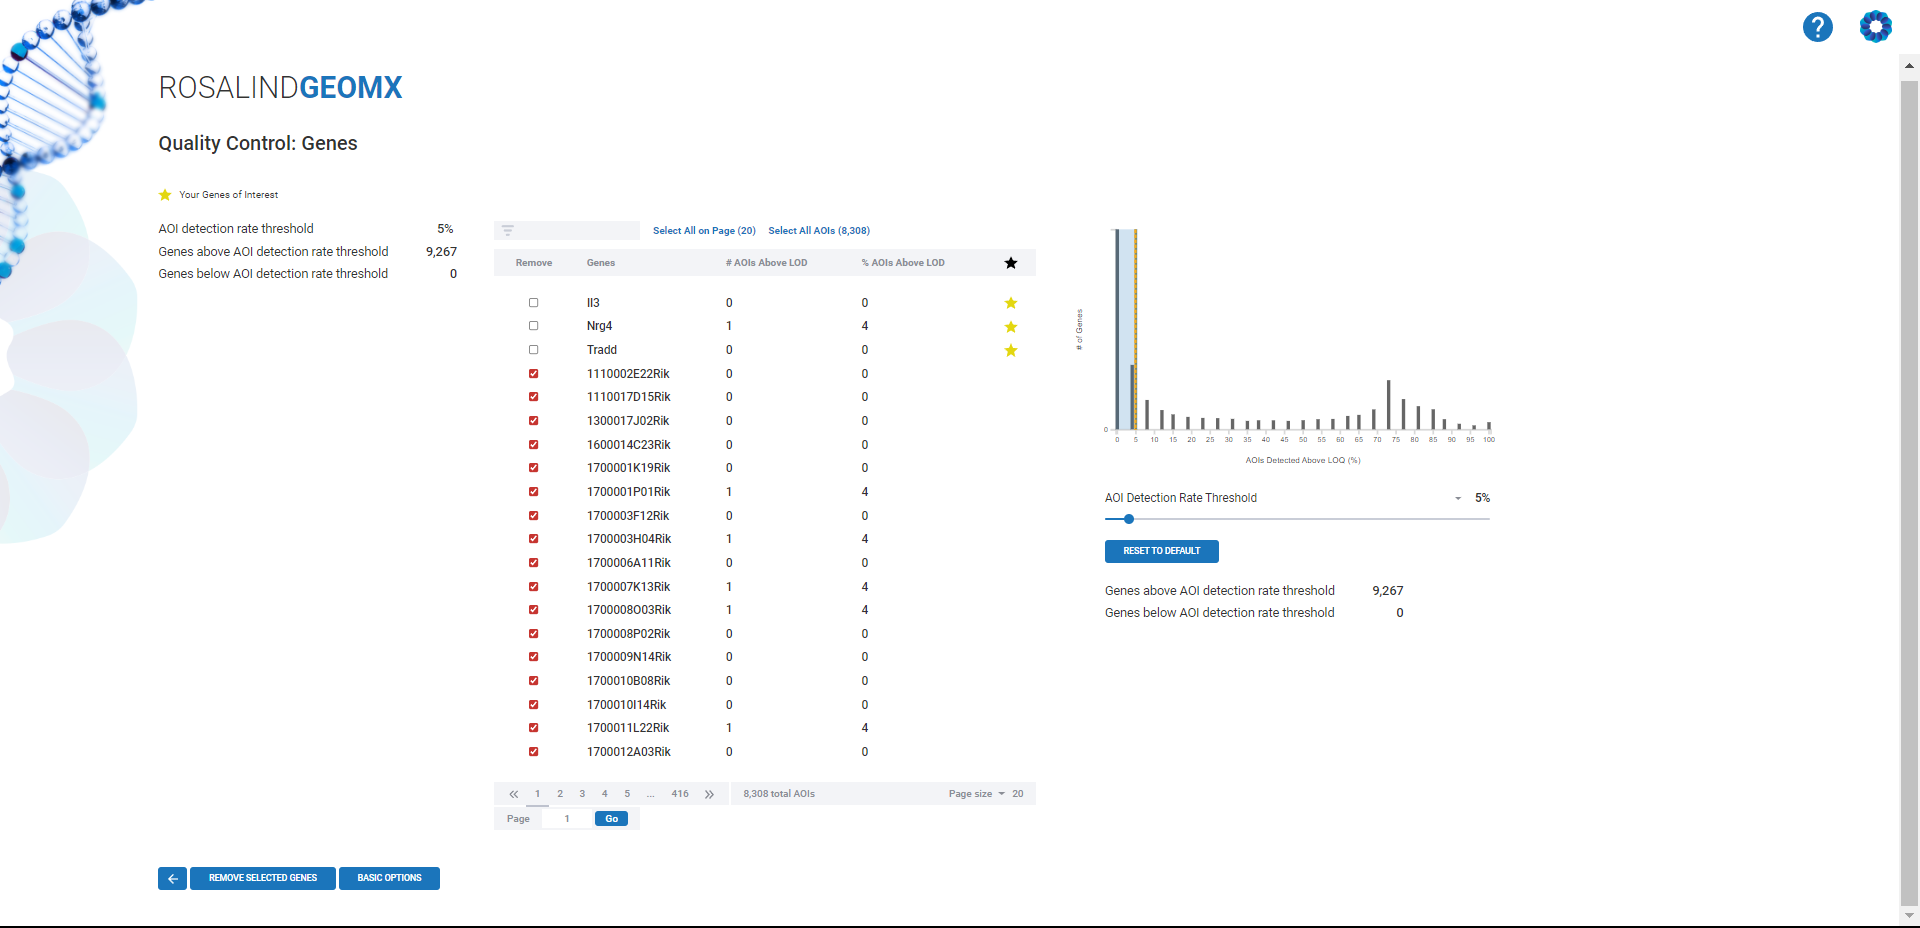Click the black star column header
Viewport: 1920px width, 928px height.
[1010, 263]
